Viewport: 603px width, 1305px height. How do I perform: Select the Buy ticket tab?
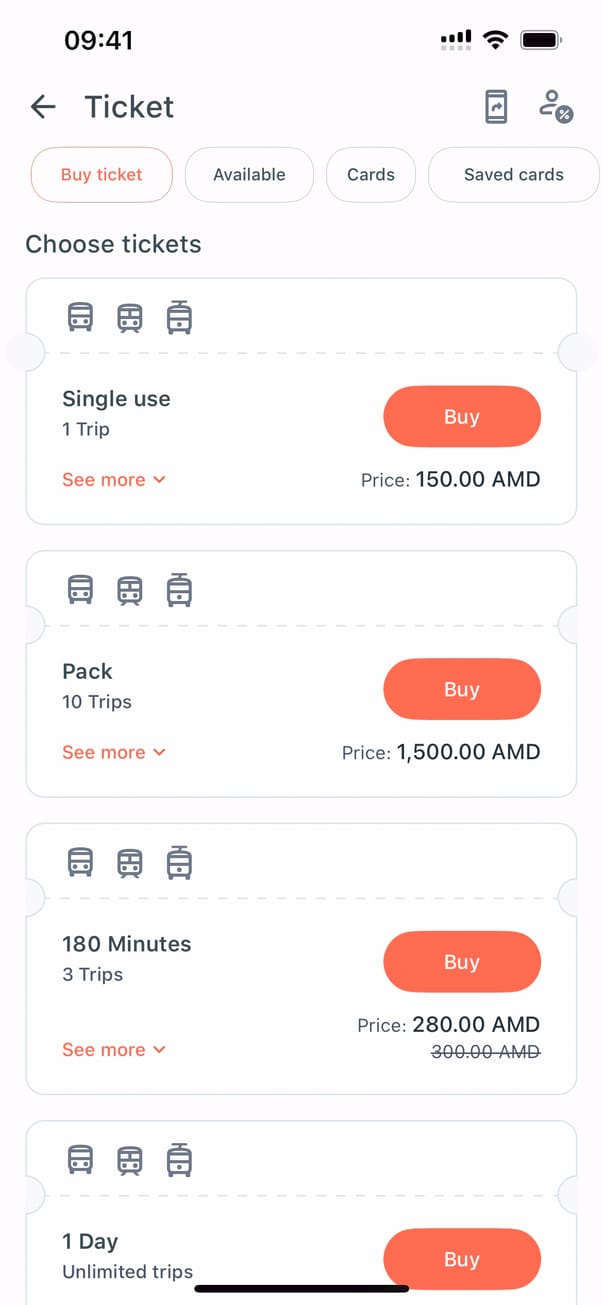101,175
